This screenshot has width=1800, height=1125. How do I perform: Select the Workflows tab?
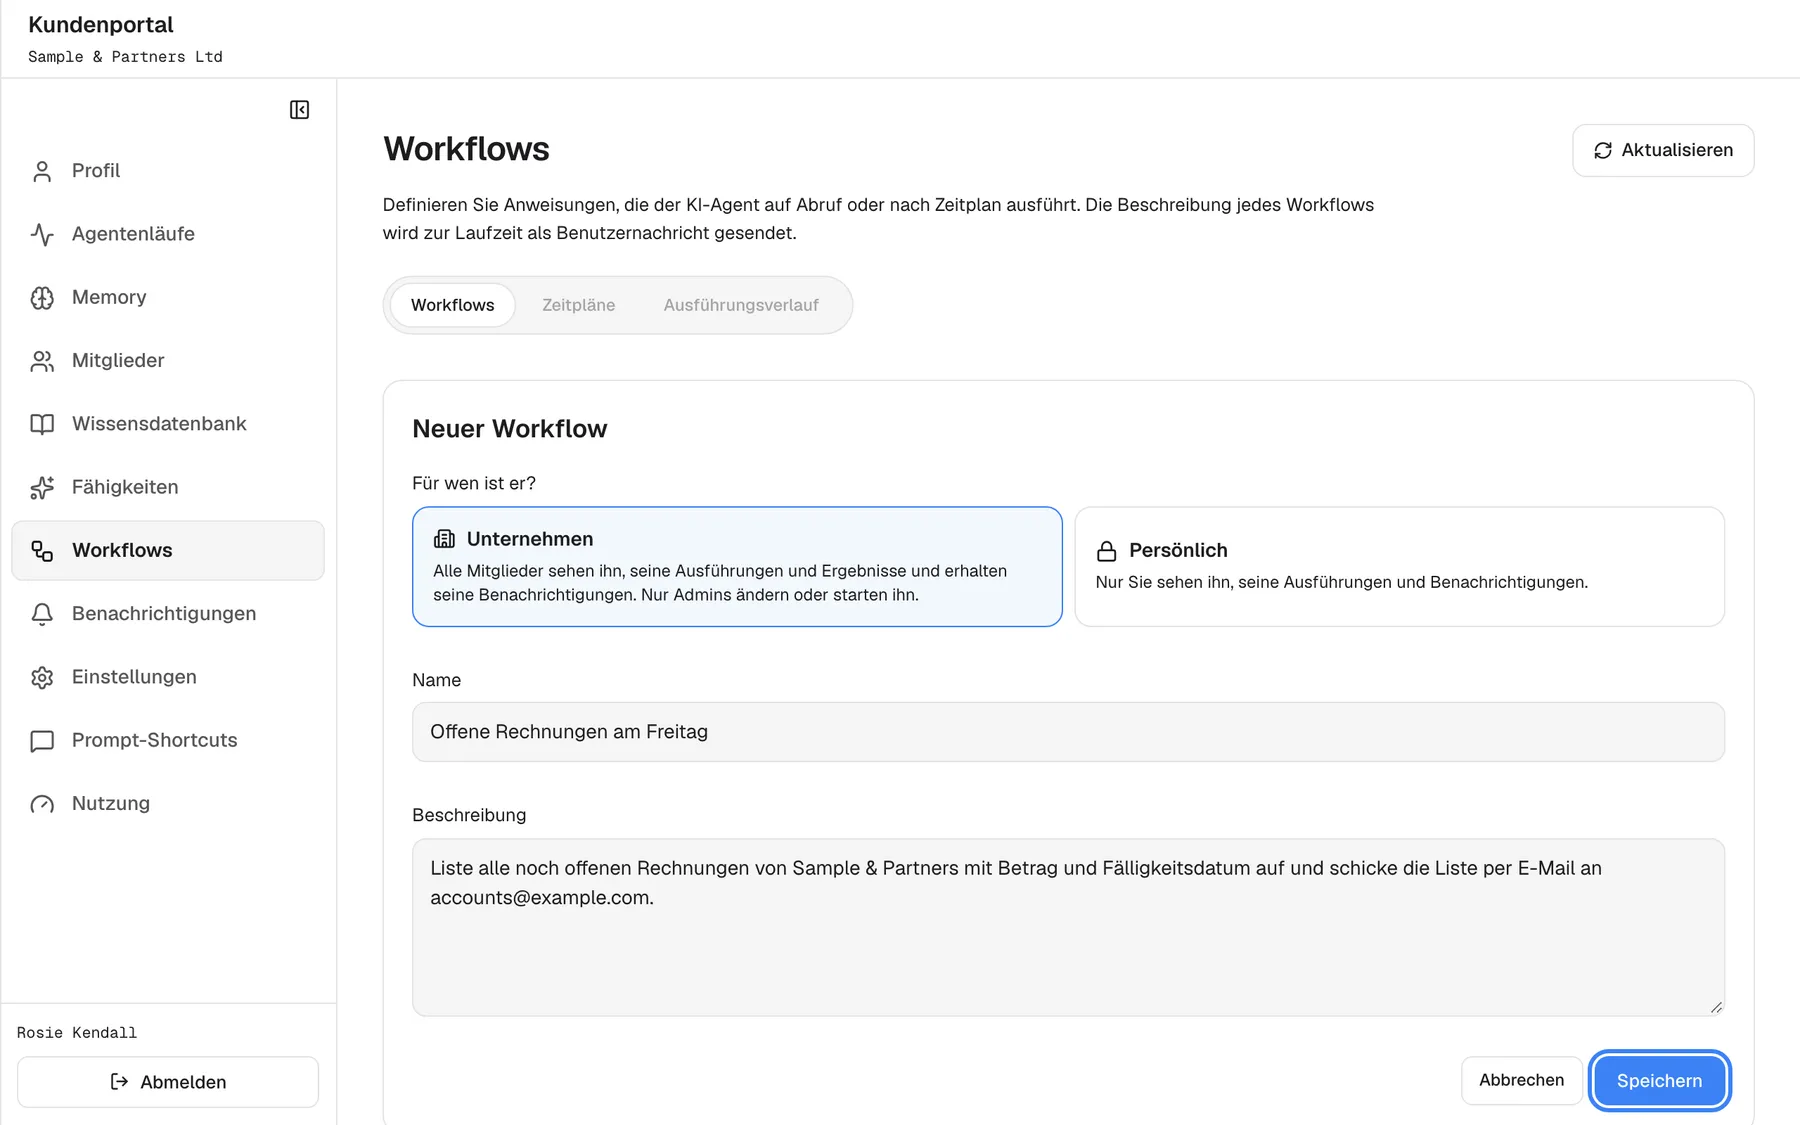452,305
